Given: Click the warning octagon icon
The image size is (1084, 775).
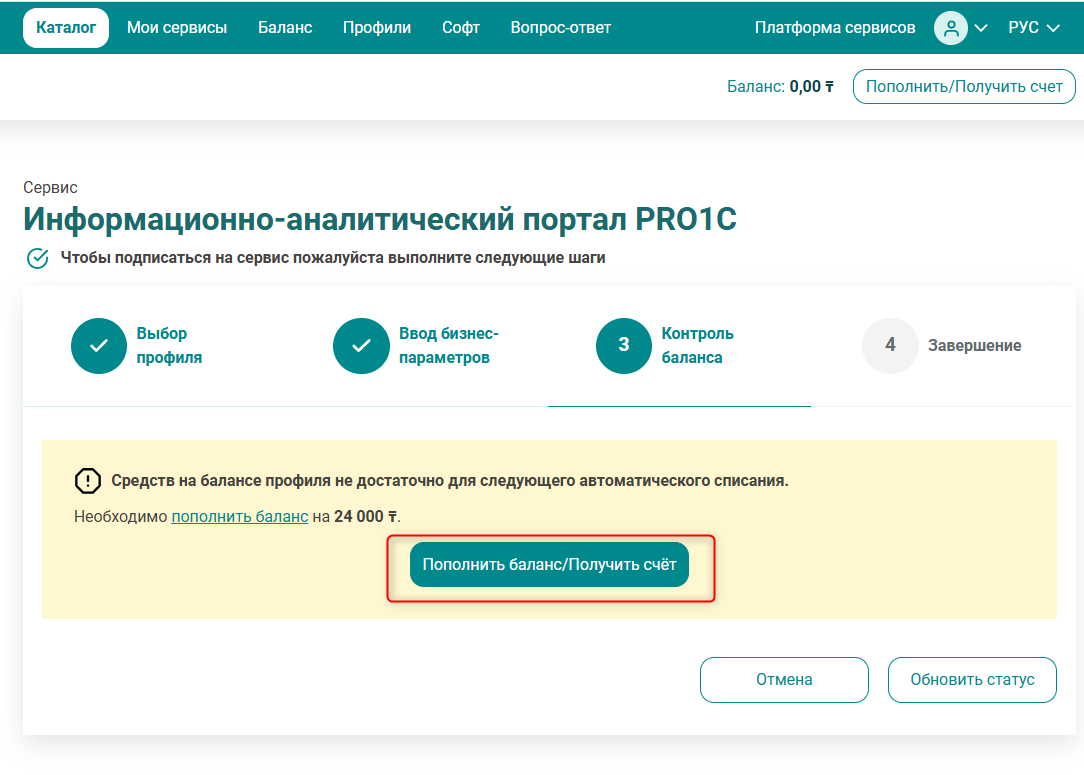Looking at the screenshot, I should tap(88, 481).
